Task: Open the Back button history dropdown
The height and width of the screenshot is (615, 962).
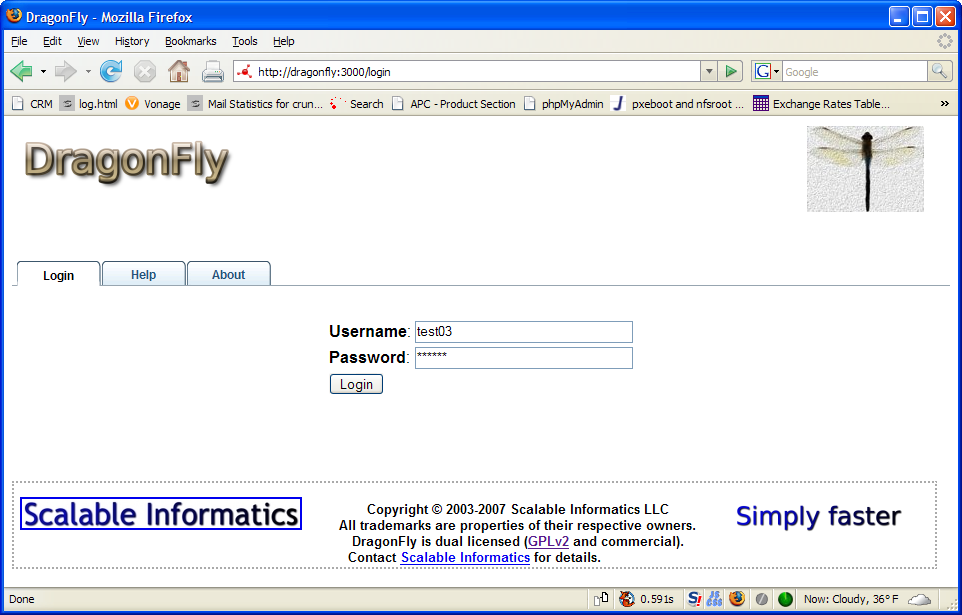Action: point(43,72)
